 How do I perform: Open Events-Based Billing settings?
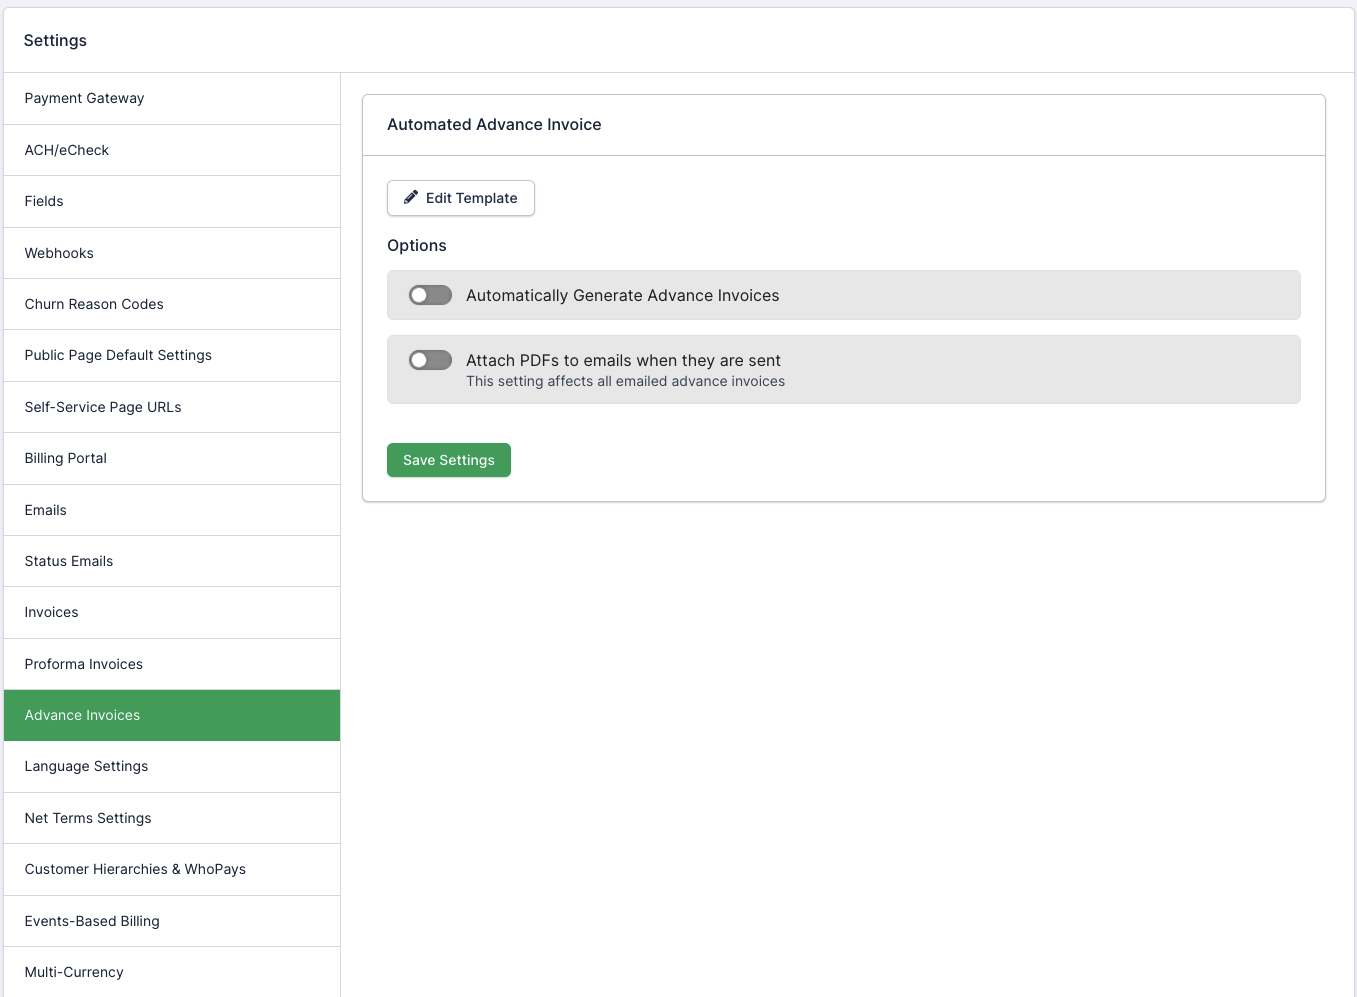(92, 921)
